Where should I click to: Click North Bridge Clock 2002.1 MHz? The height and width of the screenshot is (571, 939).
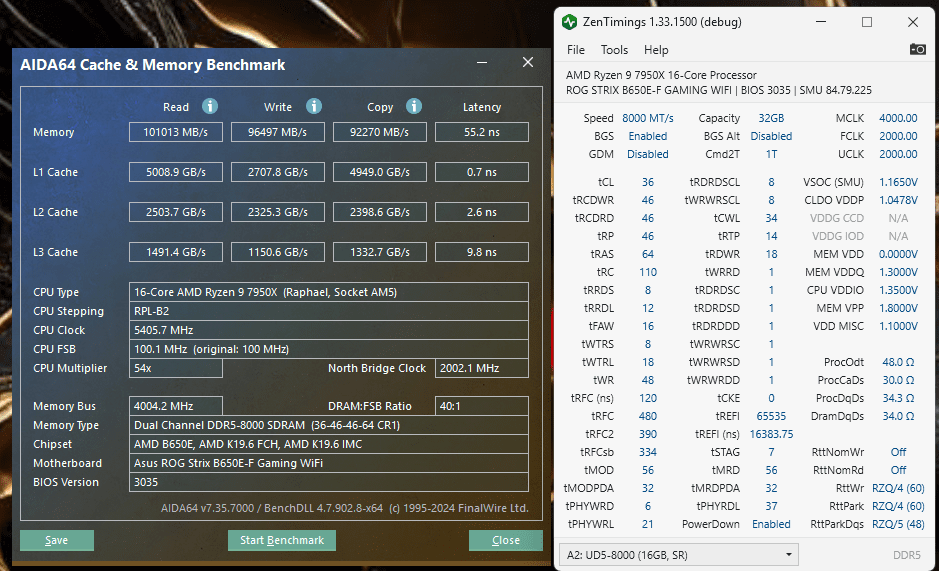pos(481,368)
